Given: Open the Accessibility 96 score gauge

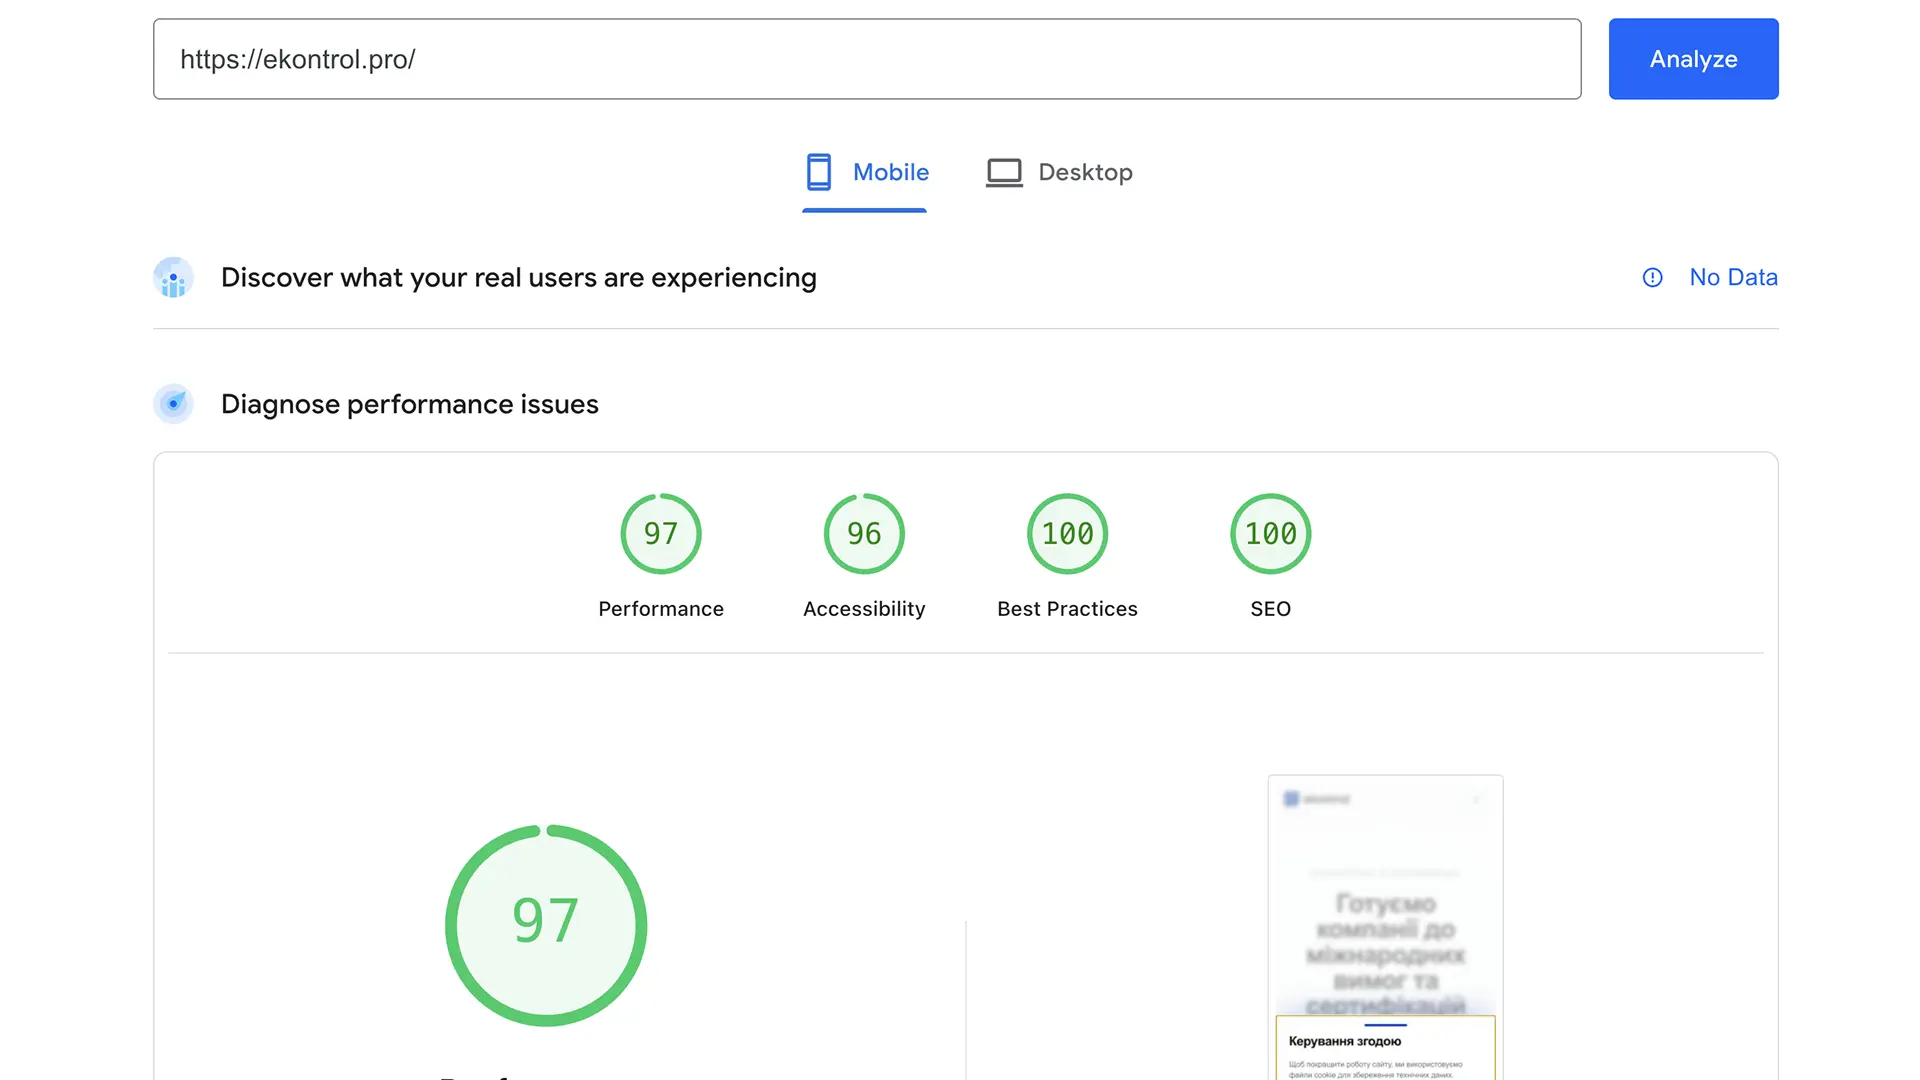Looking at the screenshot, I should [x=863, y=533].
